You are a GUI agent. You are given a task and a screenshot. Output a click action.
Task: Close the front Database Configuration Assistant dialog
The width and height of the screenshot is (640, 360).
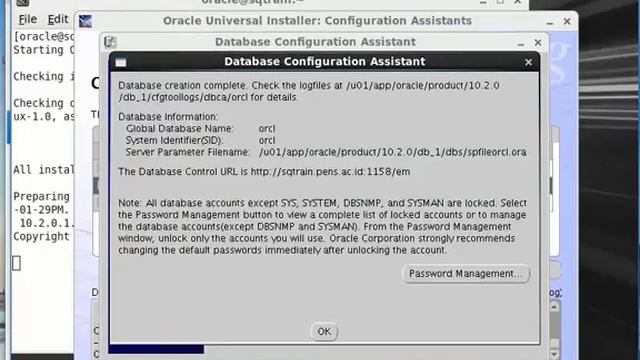[528, 62]
